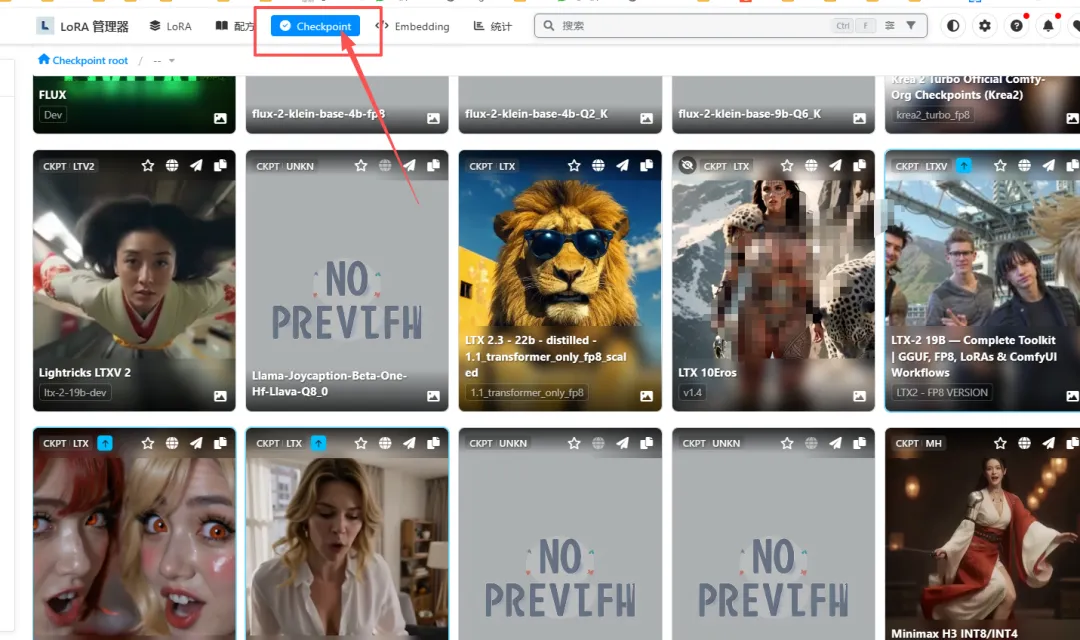Toggle favorite star on LTX 2.3 22b distilled card
This screenshot has width=1080, height=640.
pyautogui.click(x=574, y=165)
